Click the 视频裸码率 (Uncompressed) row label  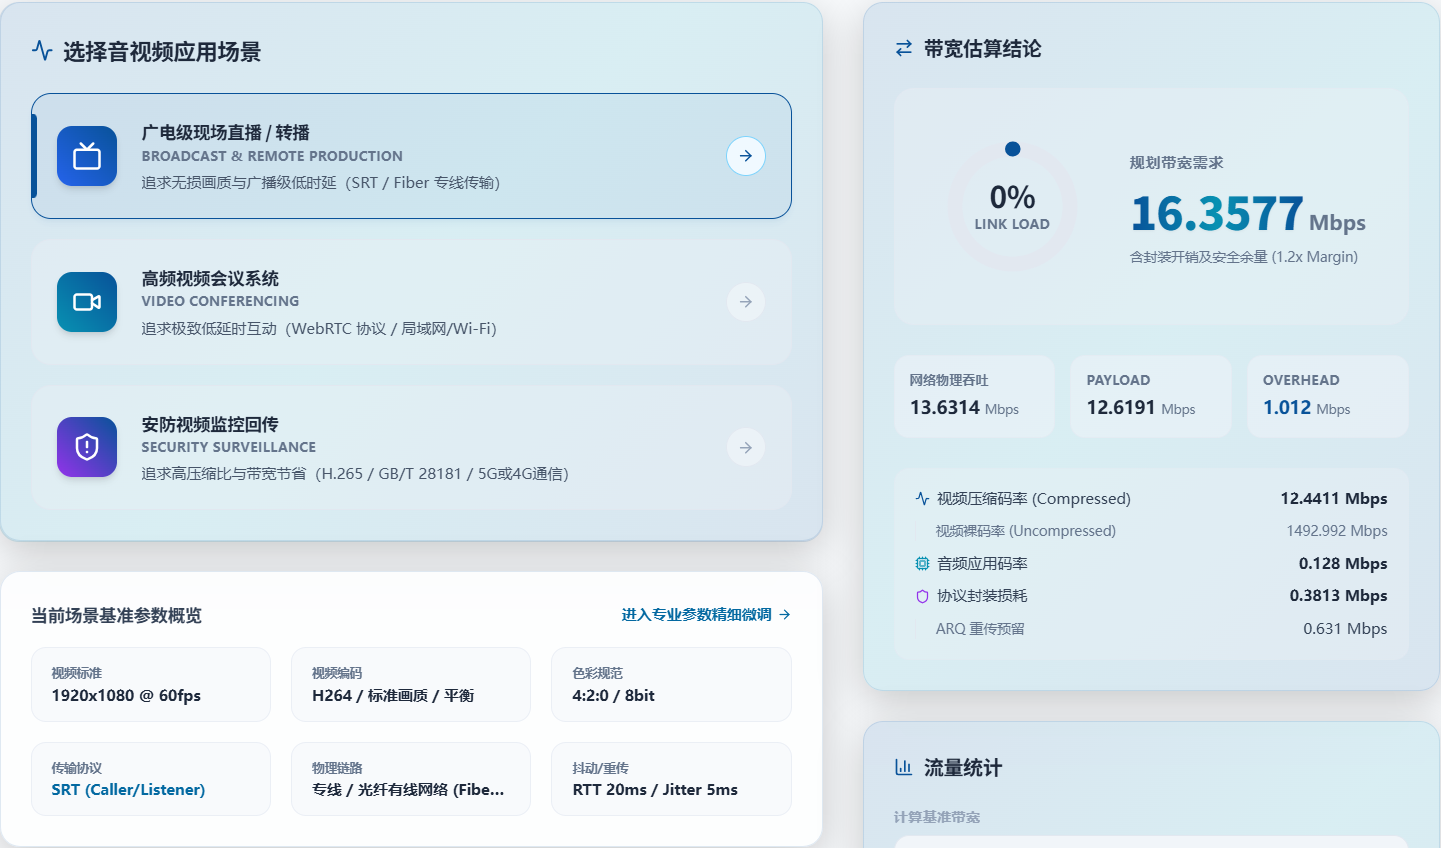(x=1026, y=531)
